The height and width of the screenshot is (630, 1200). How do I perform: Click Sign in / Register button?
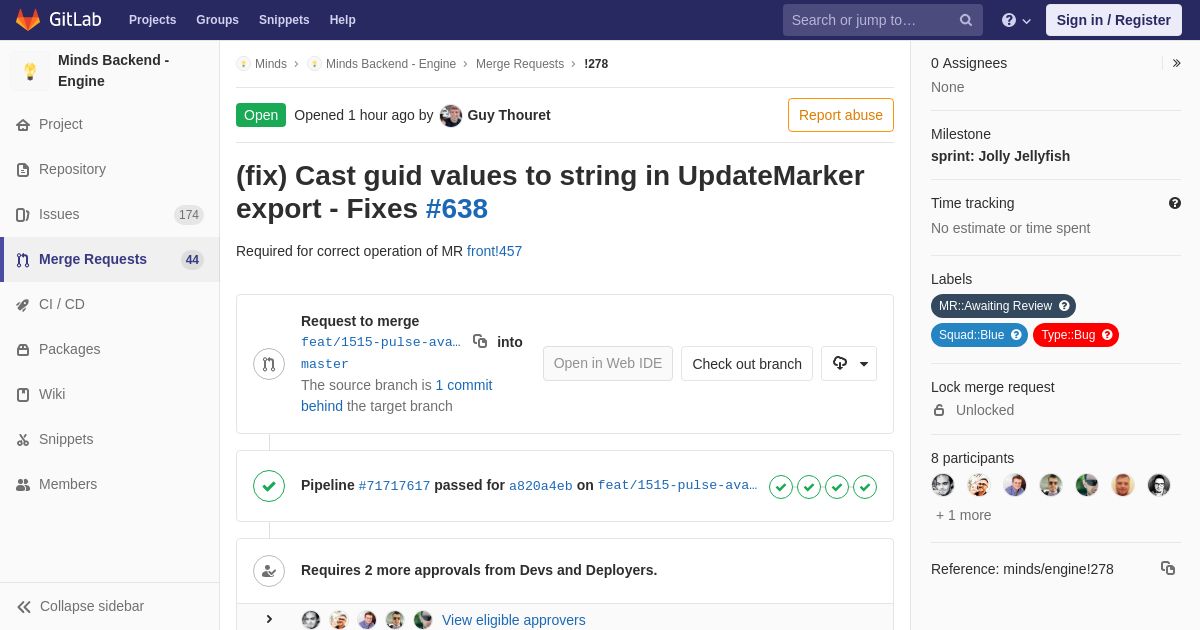[x=1114, y=20]
